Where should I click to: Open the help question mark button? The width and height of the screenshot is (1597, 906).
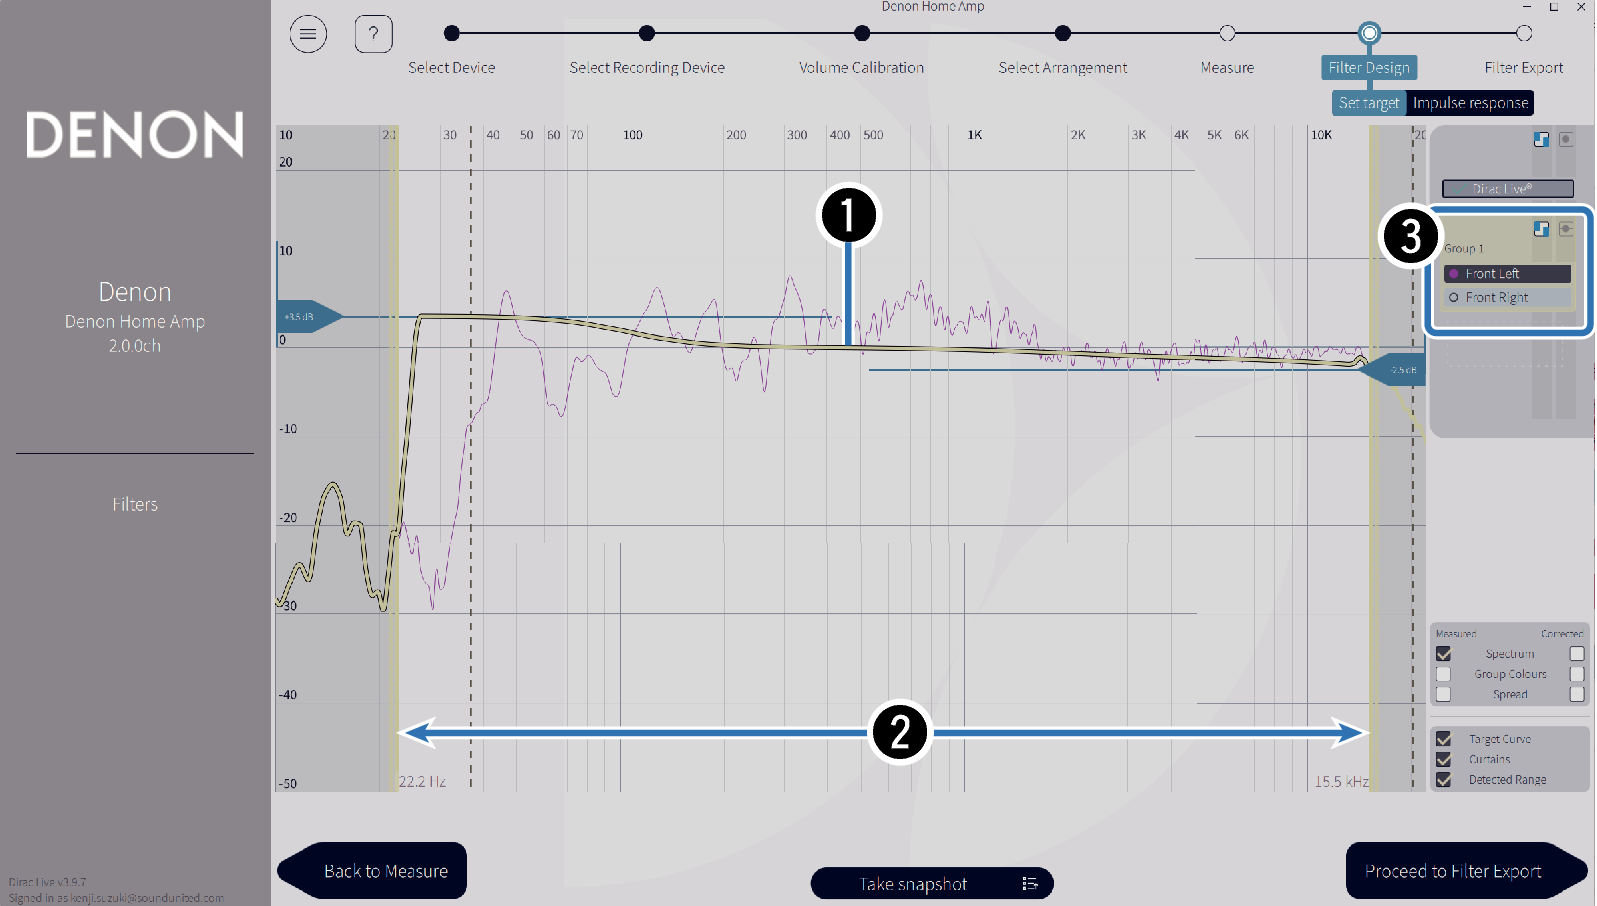coord(373,34)
